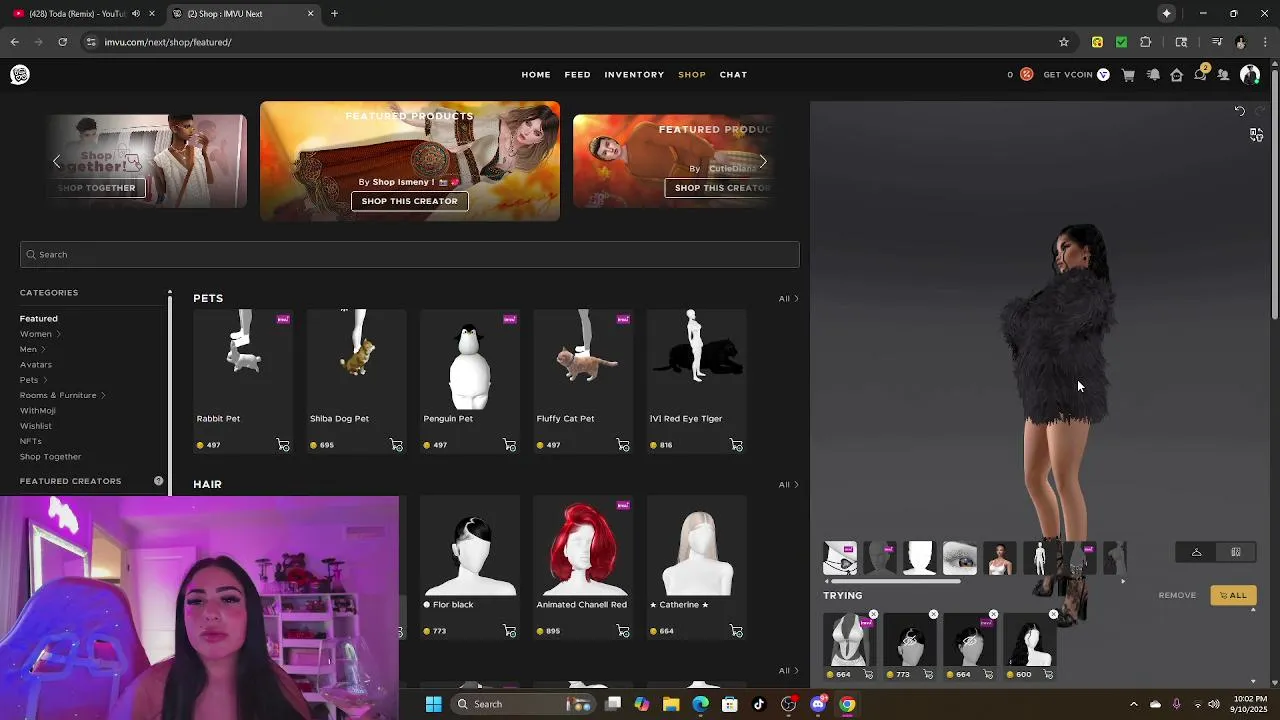1280x720 pixels.
Task: Open the Featured Creators help icon
Action: (158, 481)
